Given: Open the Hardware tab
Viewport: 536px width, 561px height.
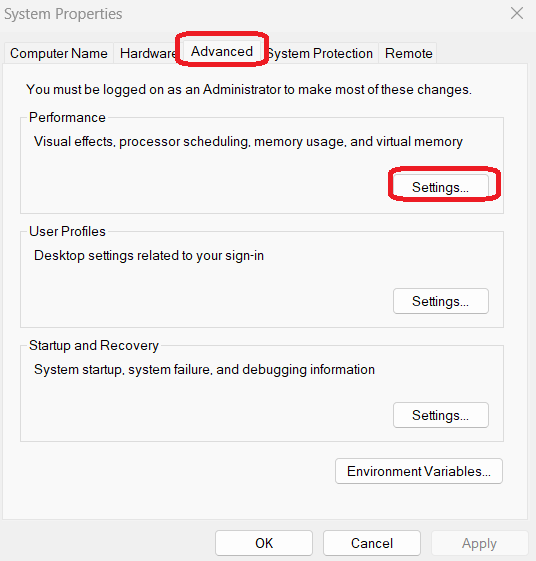Looking at the screenshot, I should 147,53.
